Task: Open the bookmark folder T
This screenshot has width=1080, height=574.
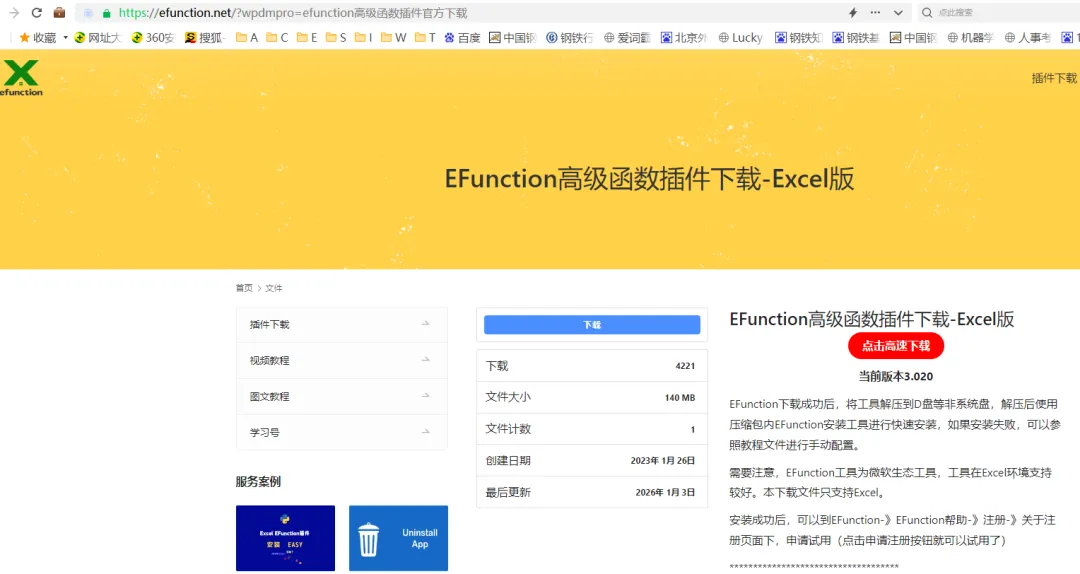Action: [x=425, y=37]
